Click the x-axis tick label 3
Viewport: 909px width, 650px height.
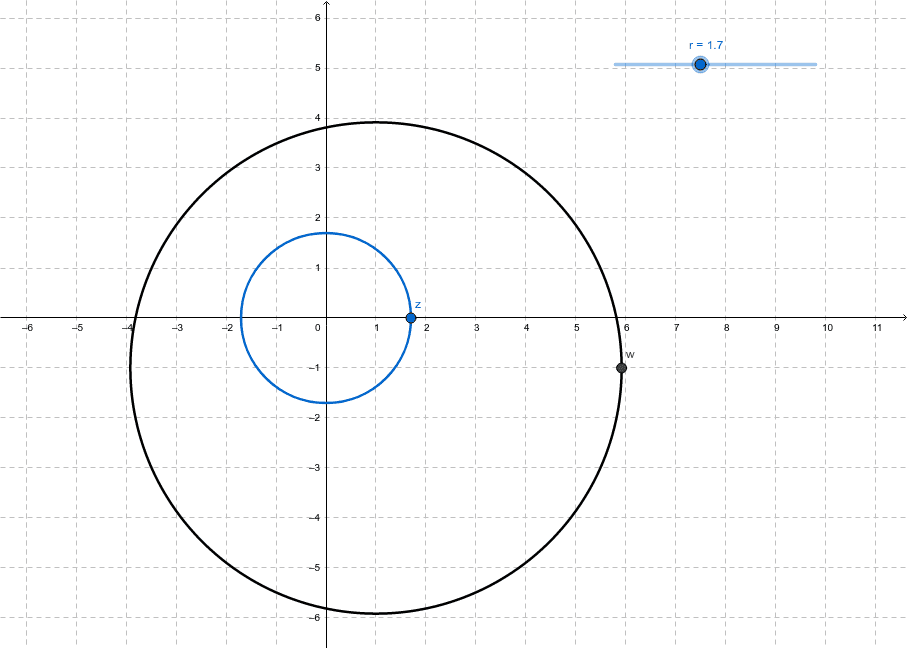pos(477,328)
